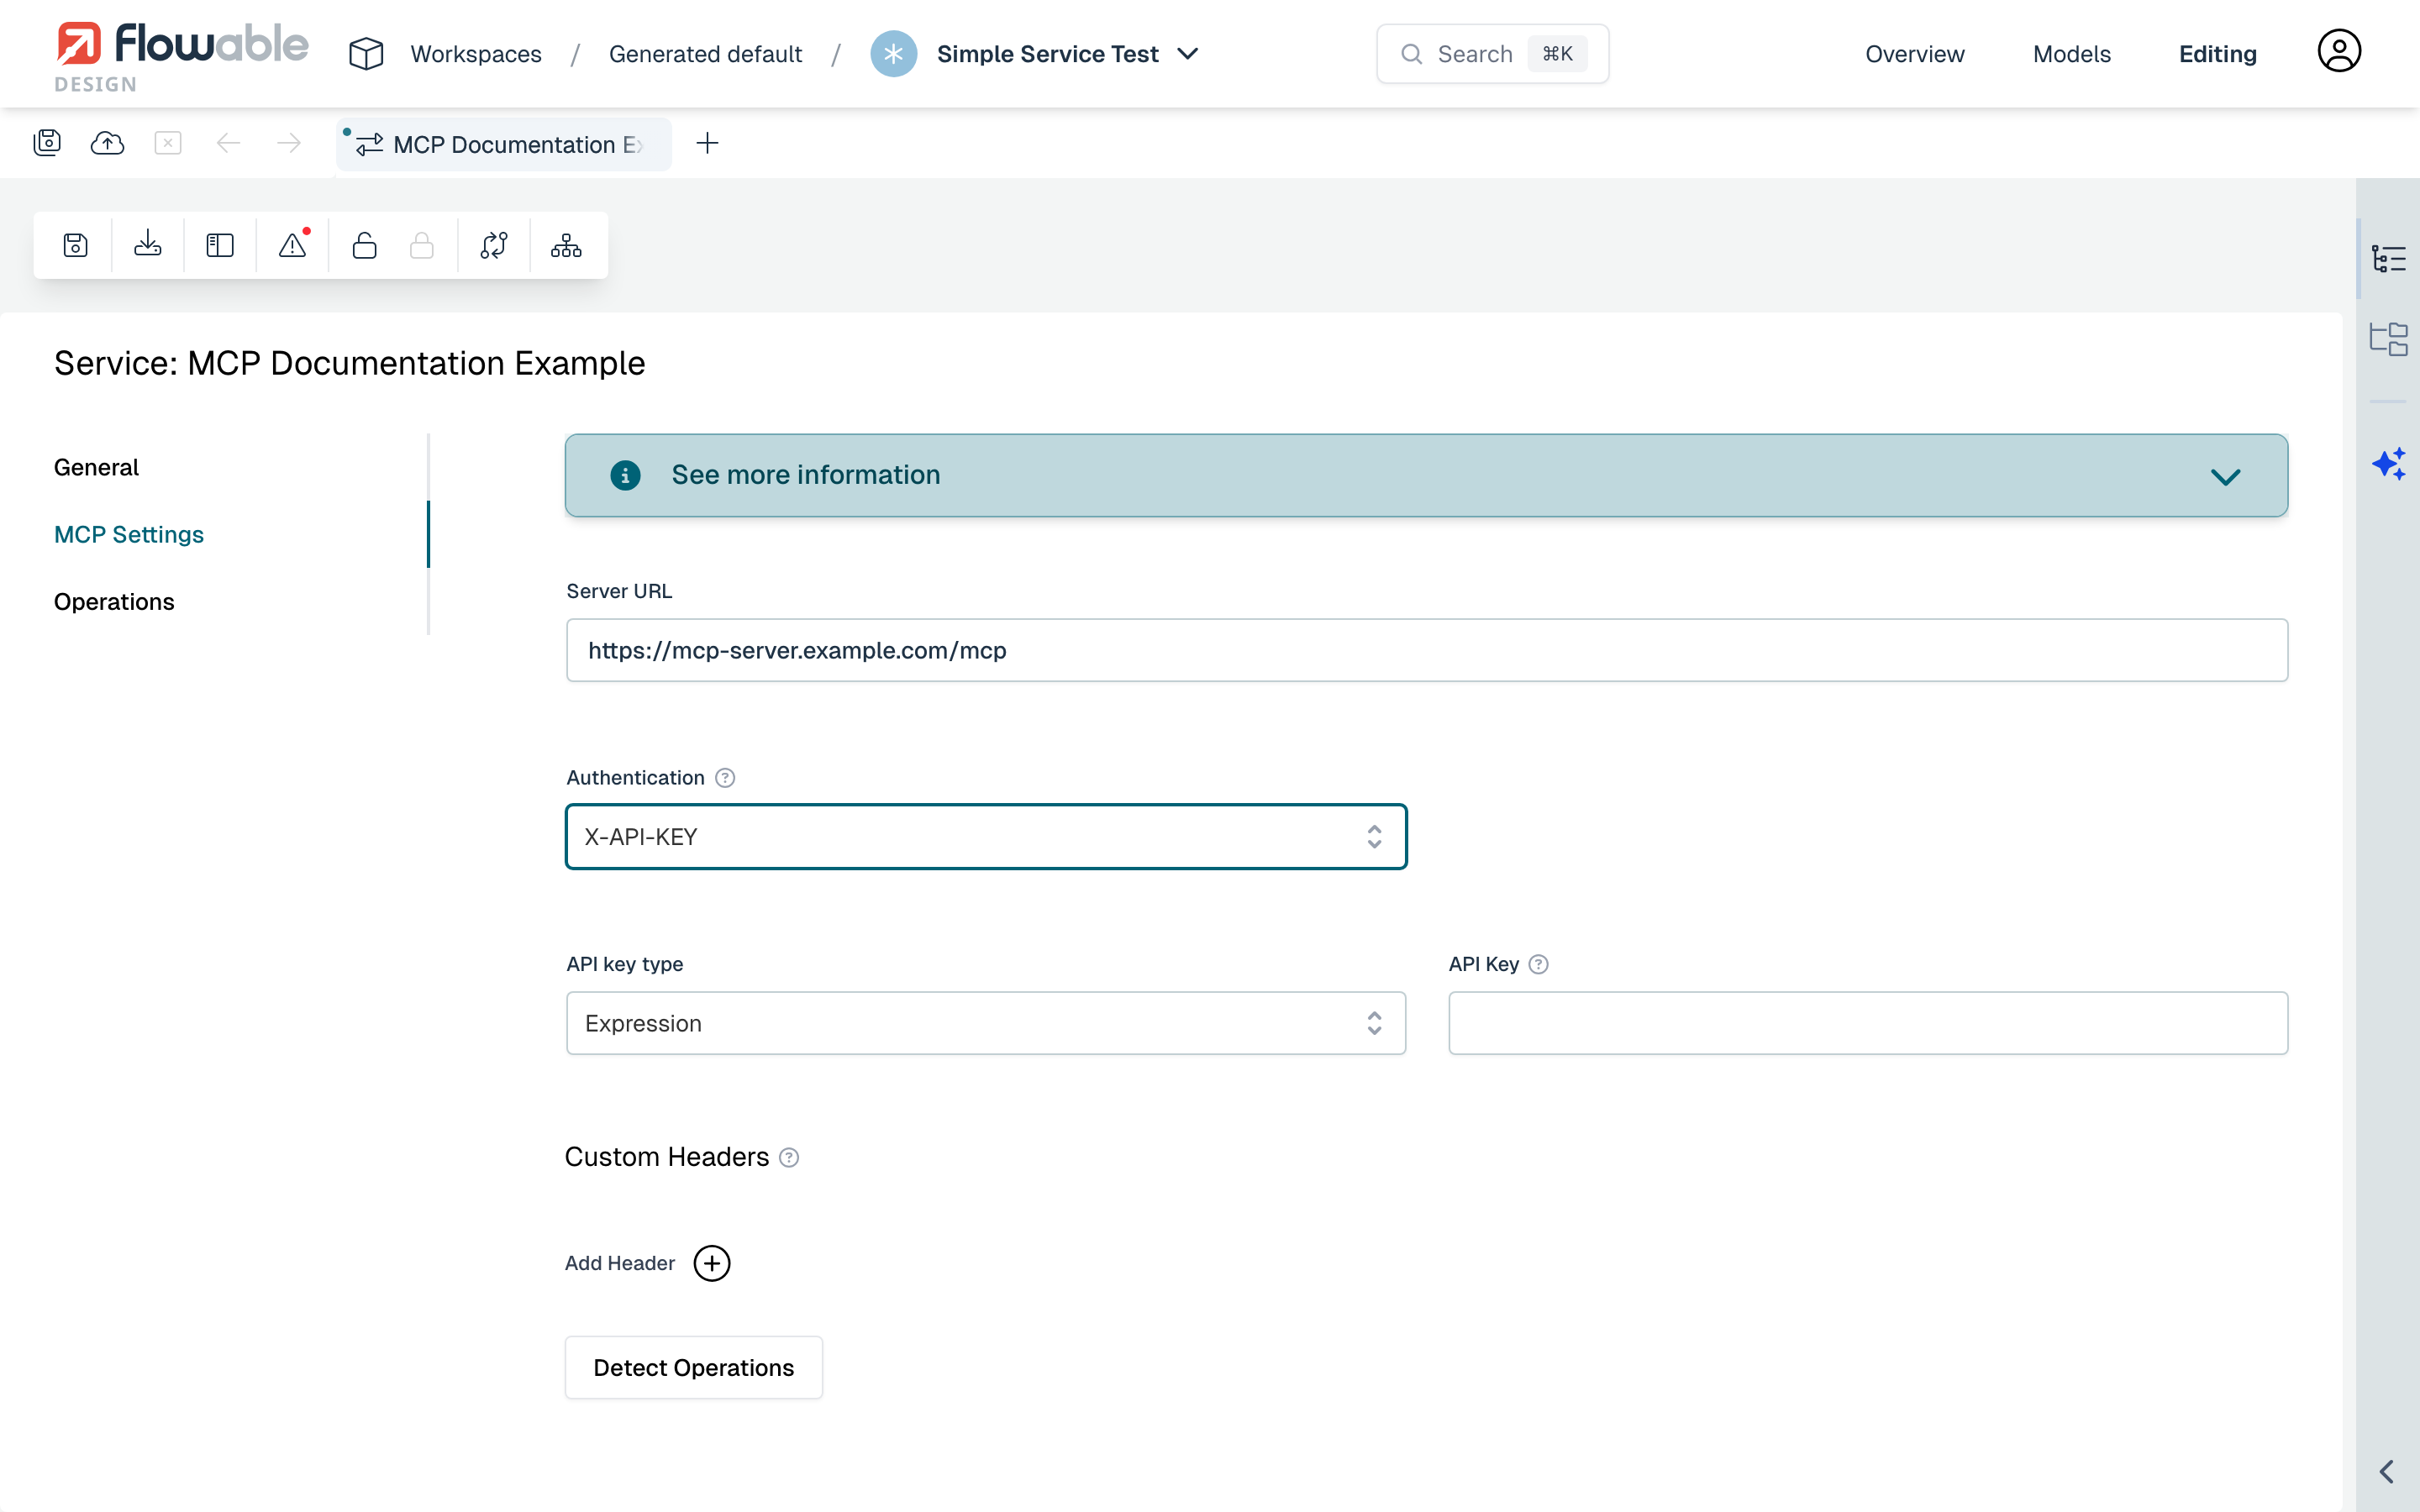Download the model with the download icon

click(x=147, y=245)
